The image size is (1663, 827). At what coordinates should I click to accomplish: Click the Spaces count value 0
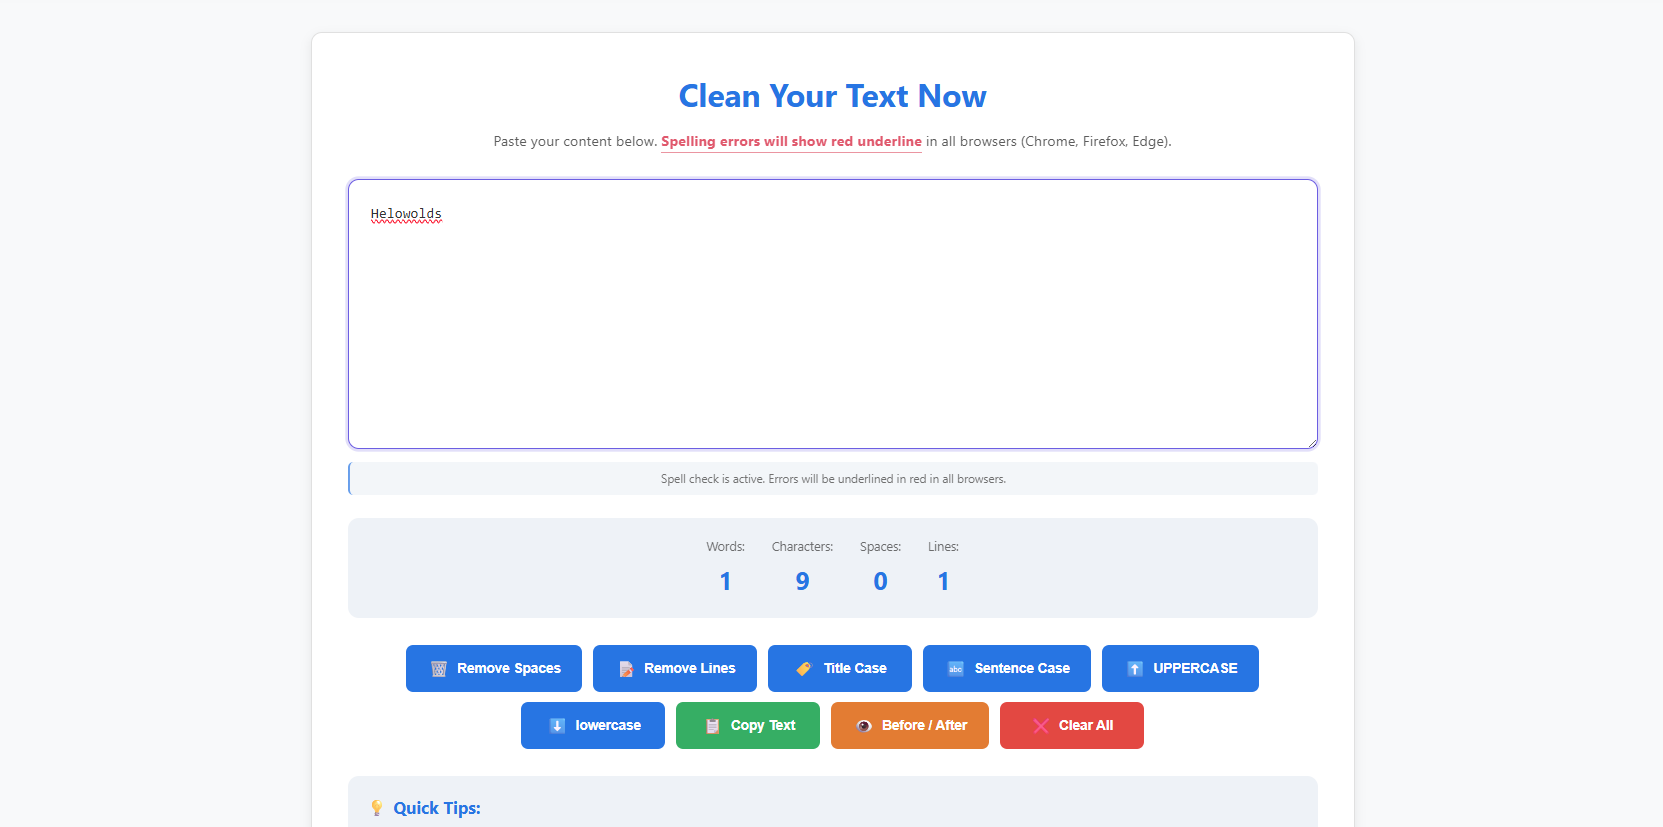tap(880, 581)
